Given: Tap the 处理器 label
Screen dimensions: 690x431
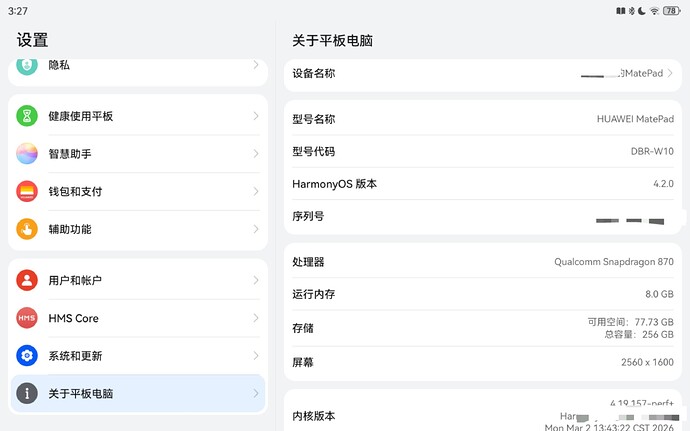Looking at the screenshot, I should point(308,262).
